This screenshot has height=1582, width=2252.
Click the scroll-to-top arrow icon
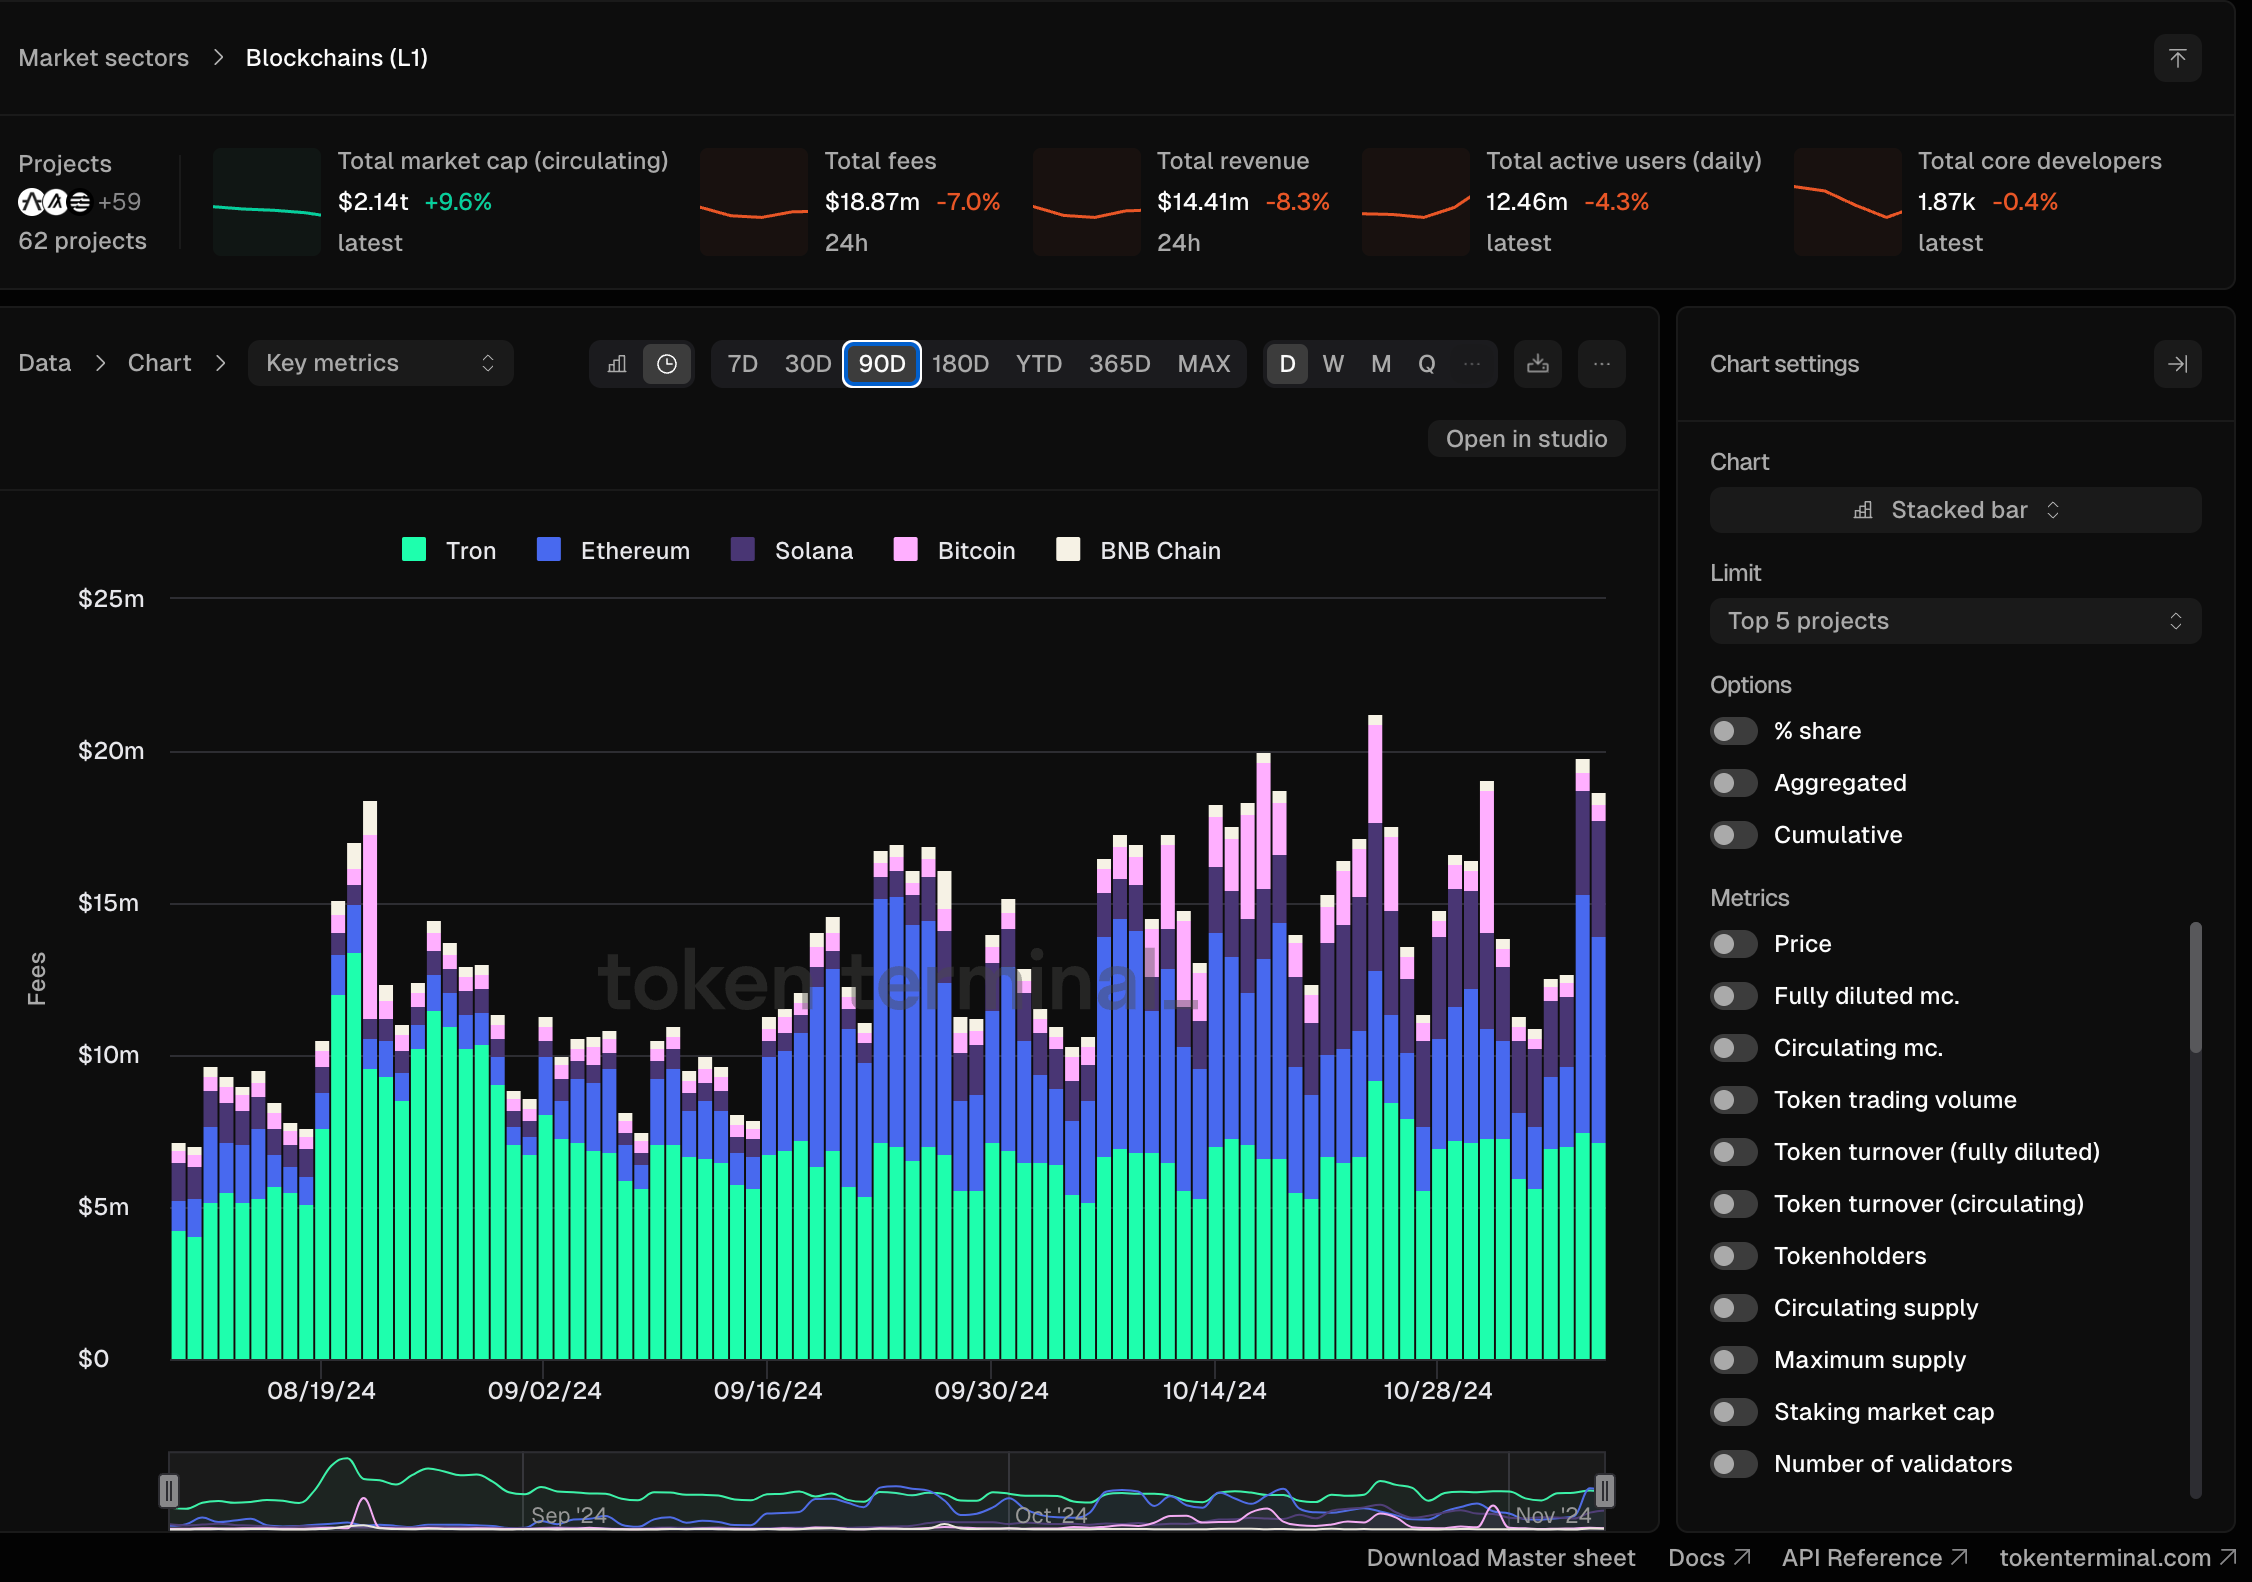point(2177,58)
